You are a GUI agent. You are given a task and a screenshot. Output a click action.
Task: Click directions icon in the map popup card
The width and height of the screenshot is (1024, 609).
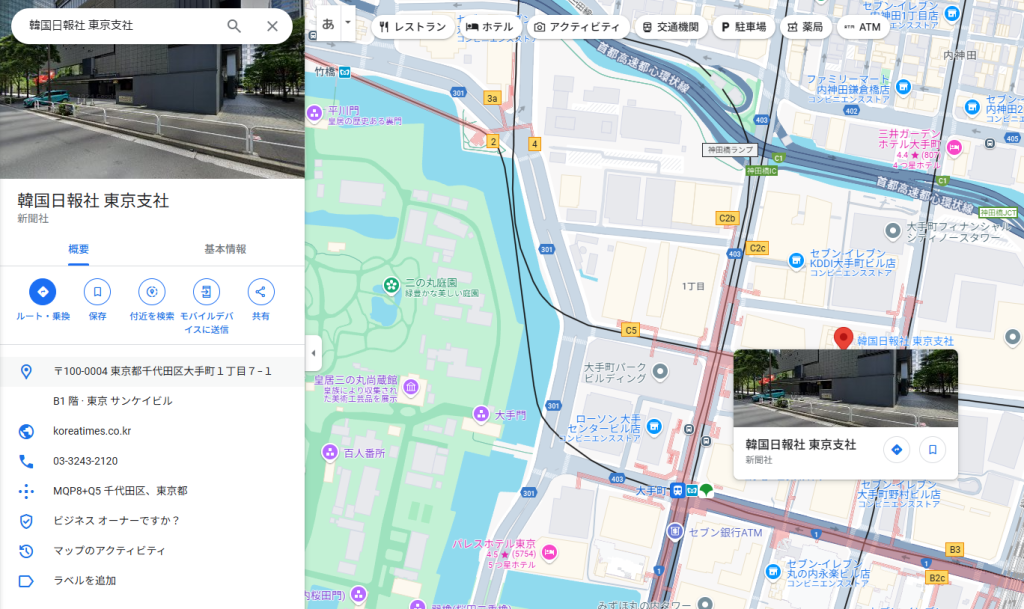click(x=896, y=450)
